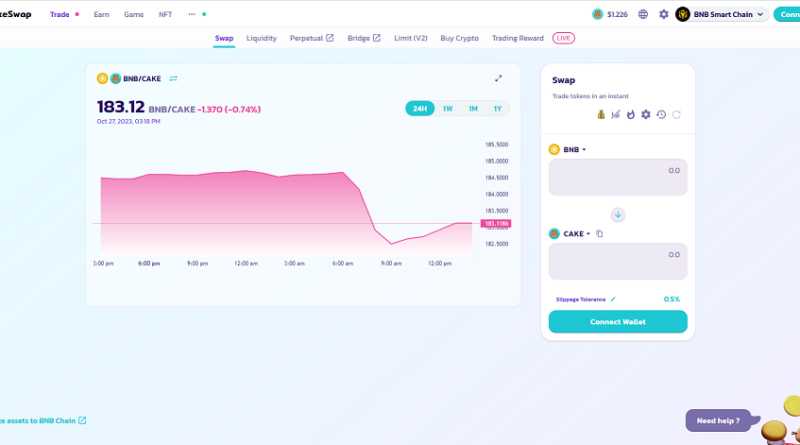
Task: Click the swap chart pair direction icon
Action: coord(173,78)
